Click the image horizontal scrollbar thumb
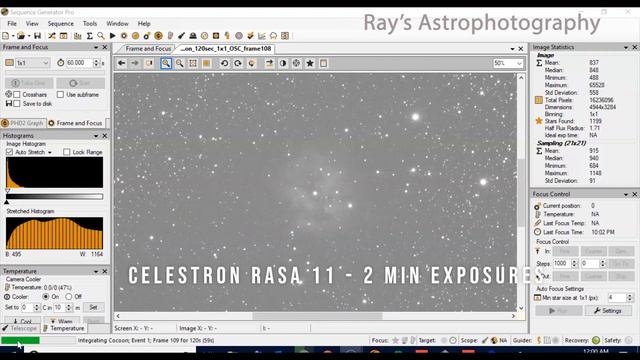The width and height of the screenshot is (640, 360). [x=317, y=316]
